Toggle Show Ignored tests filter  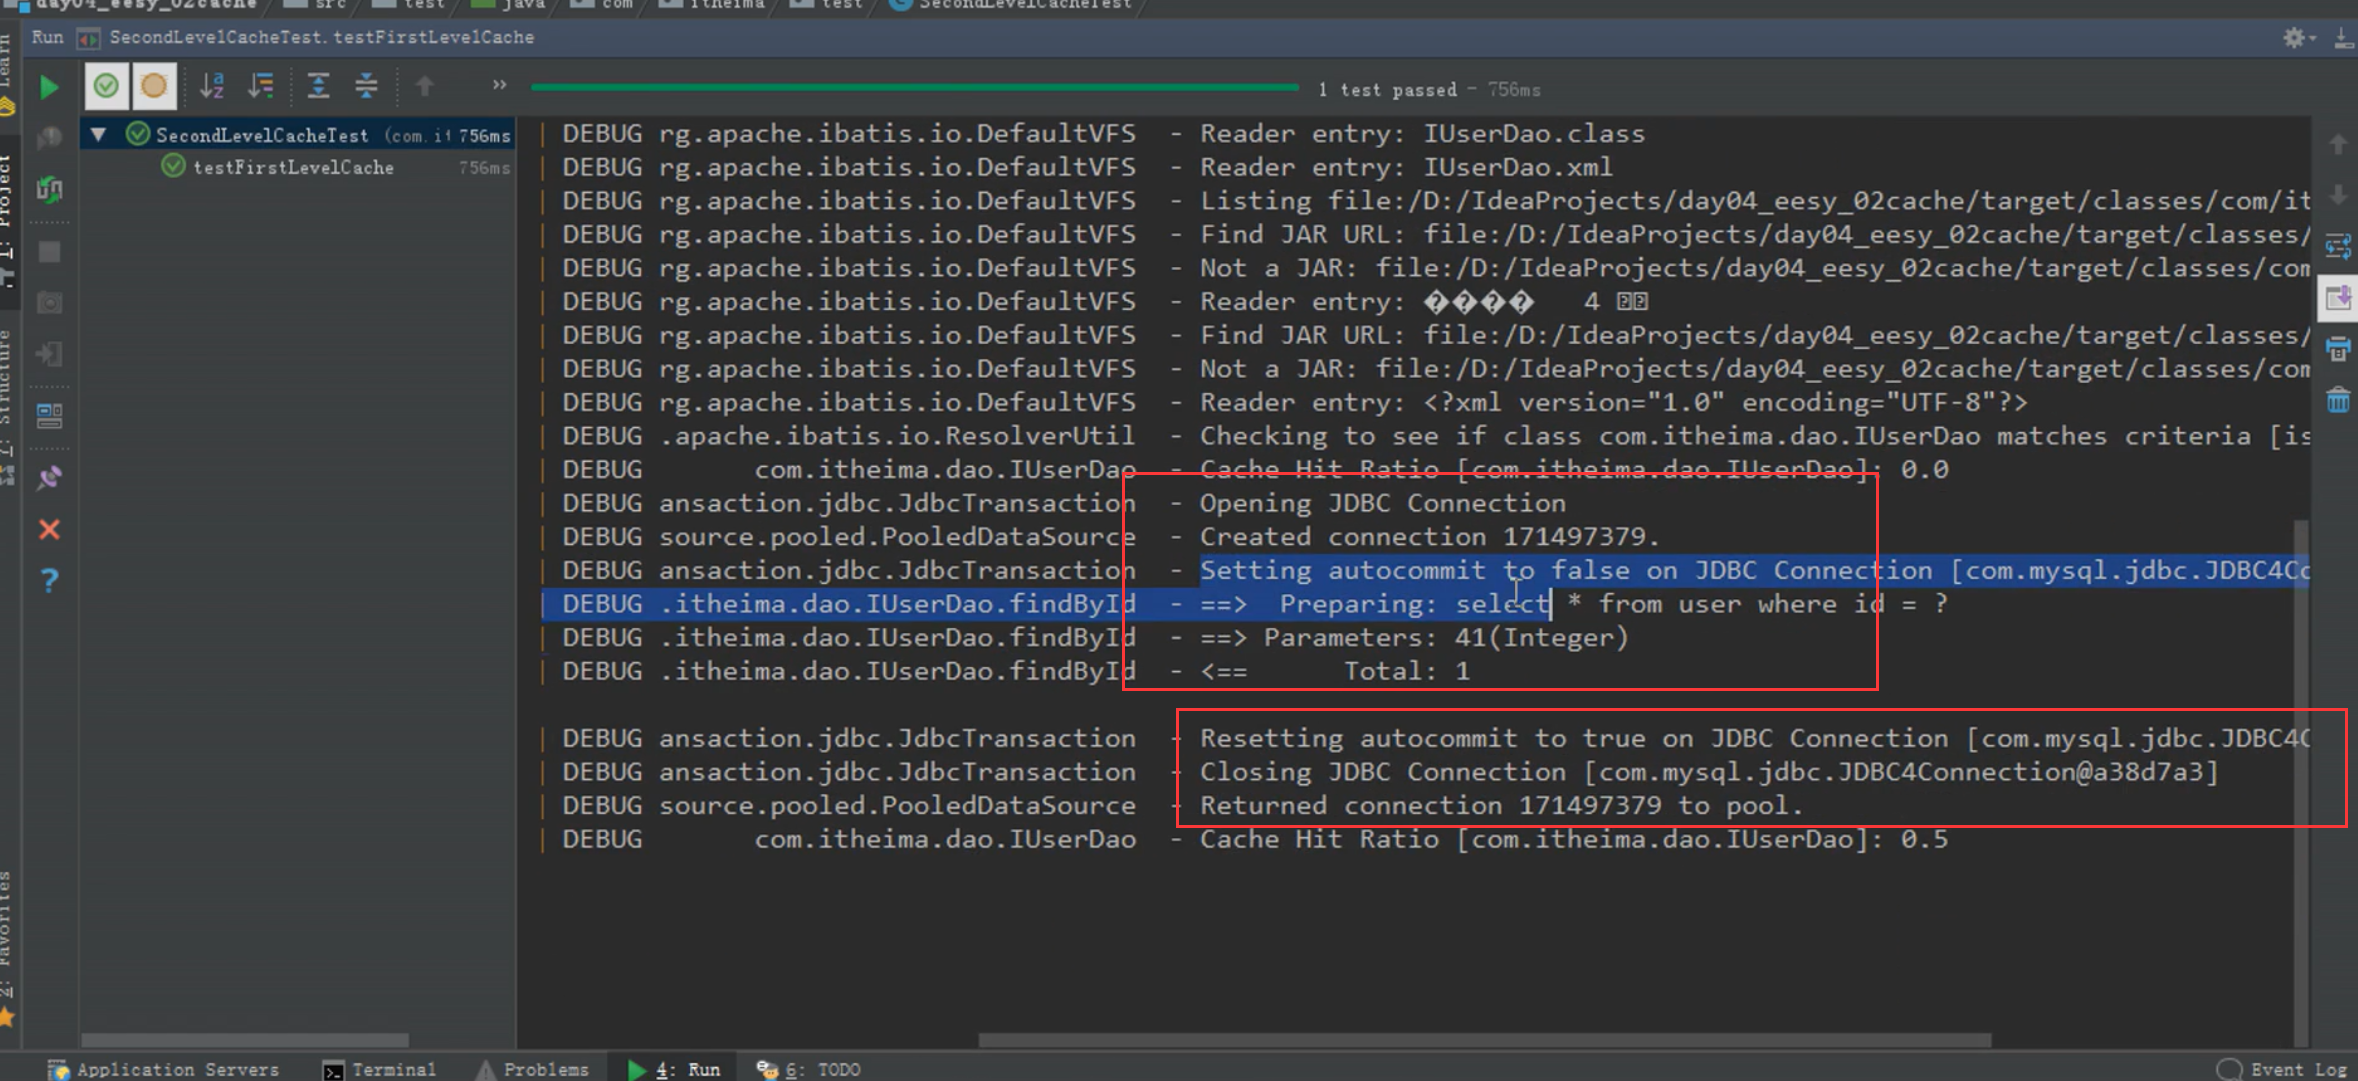[x=154, y=86]
